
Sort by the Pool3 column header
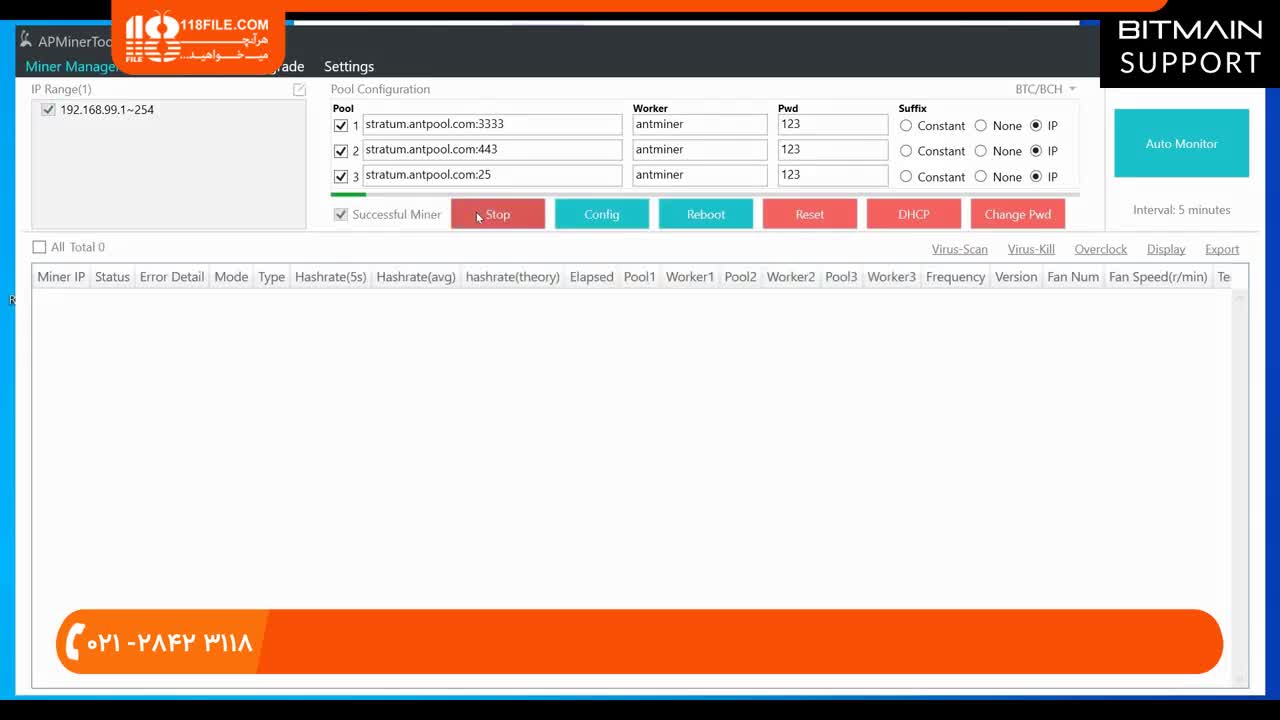pos(841,277)
